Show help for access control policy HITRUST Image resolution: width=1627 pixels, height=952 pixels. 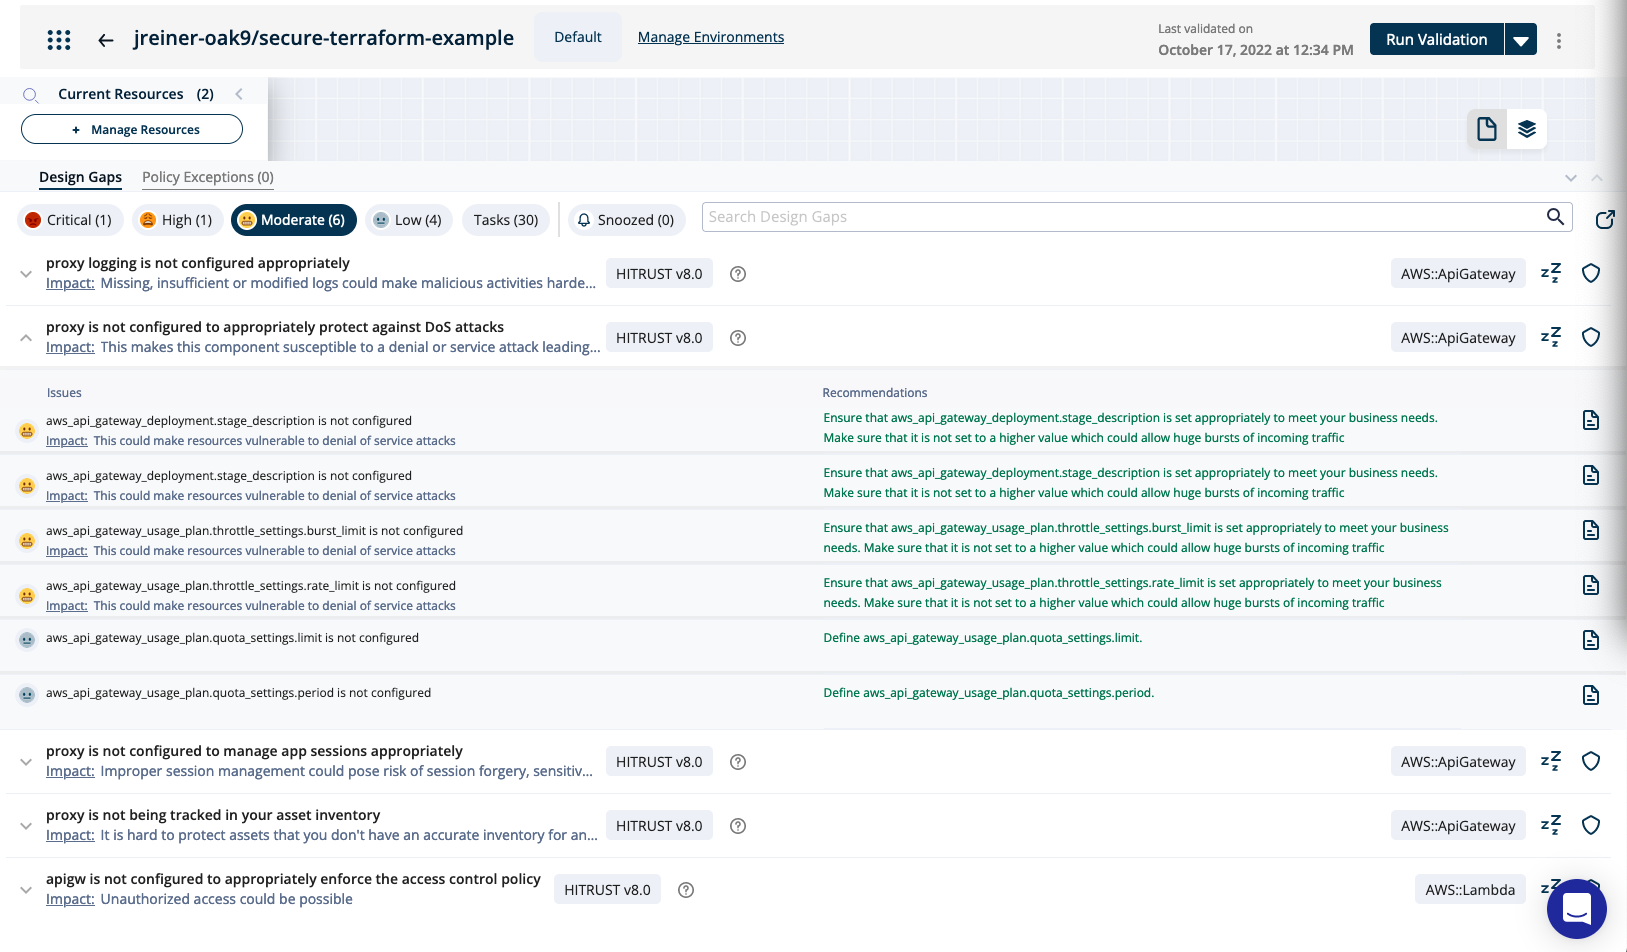pos(686,890)
